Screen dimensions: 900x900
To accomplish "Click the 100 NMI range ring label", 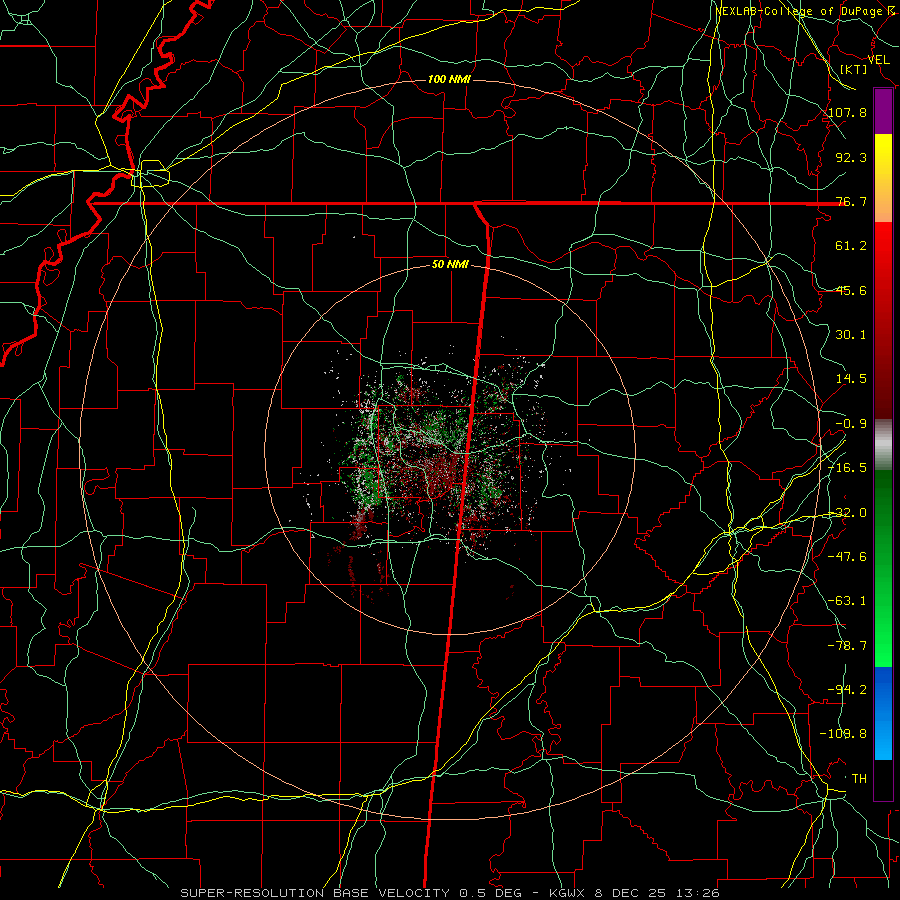I will pos(449,79).
